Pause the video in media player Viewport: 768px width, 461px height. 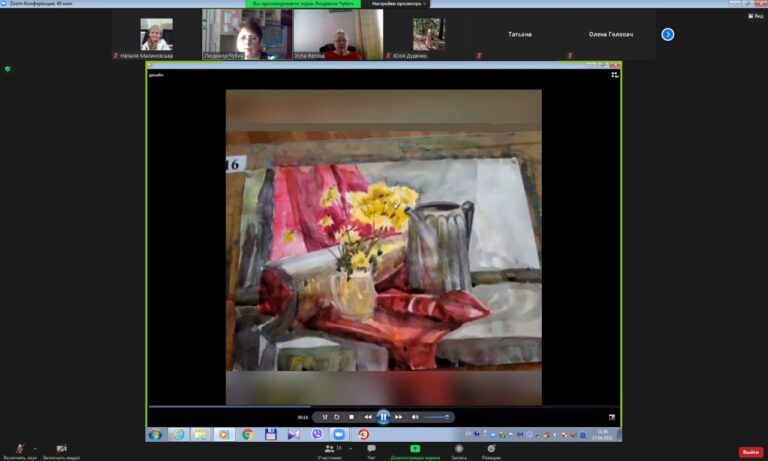point(383,417)
